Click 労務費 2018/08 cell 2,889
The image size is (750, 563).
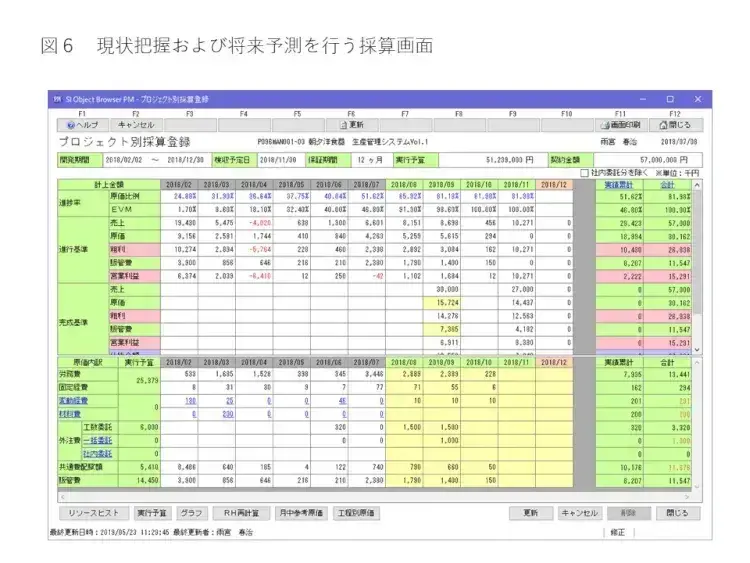(x=404, y=374)
